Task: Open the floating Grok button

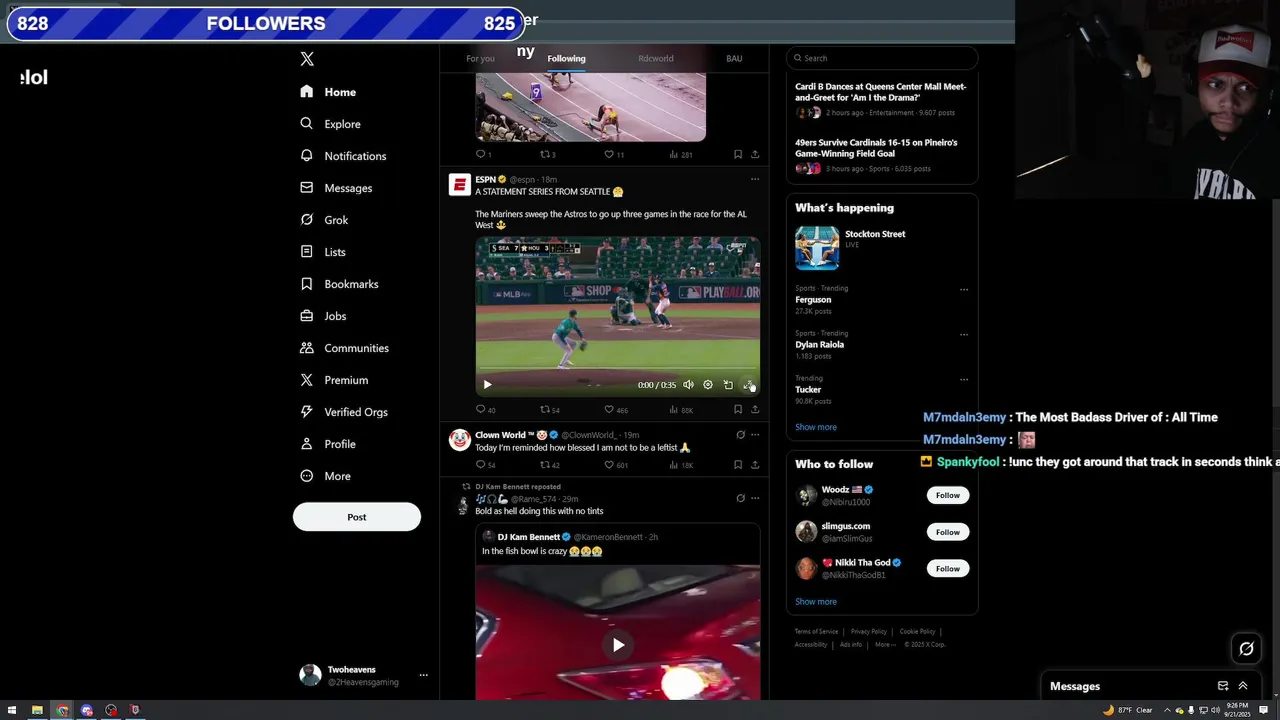Action: 1246,649
